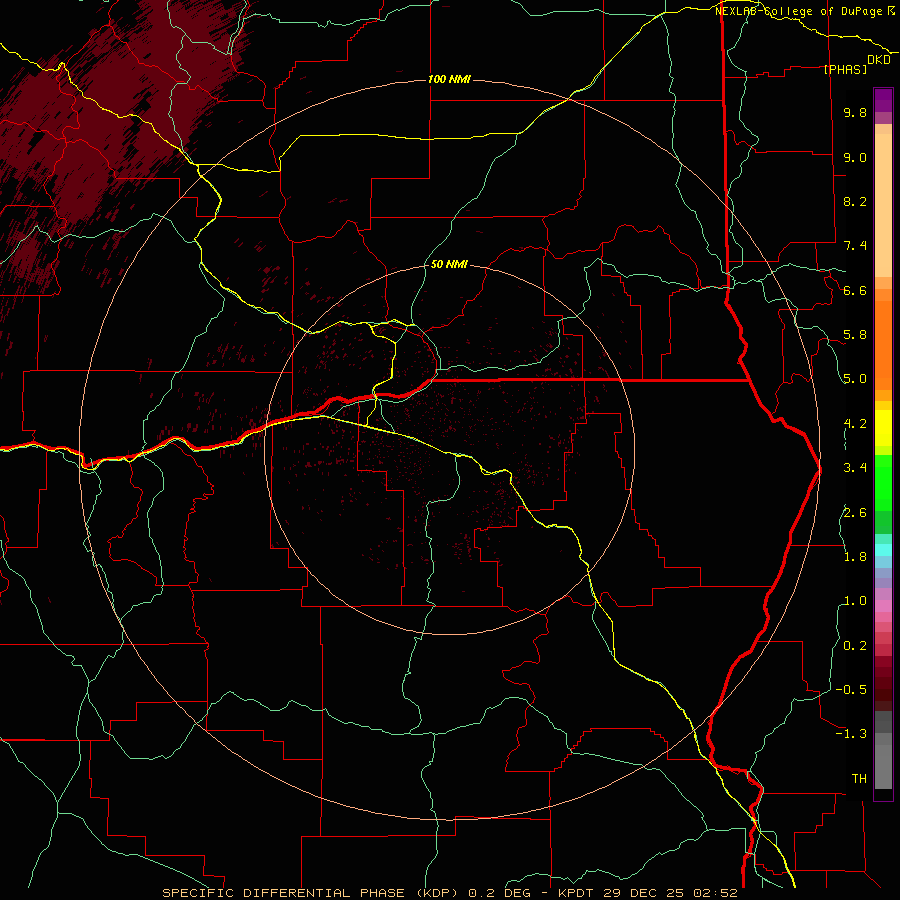Select the "8.2" scale label

[x=855, y=201]
